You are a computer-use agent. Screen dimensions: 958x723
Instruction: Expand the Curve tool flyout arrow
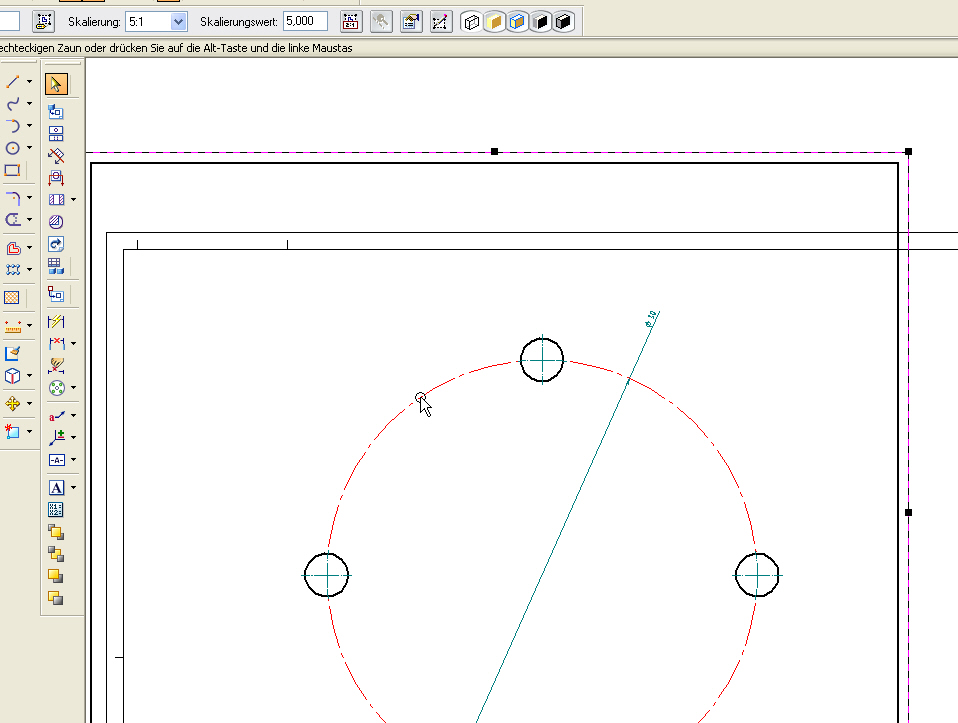pyautogui.click(x=29, y=104)
